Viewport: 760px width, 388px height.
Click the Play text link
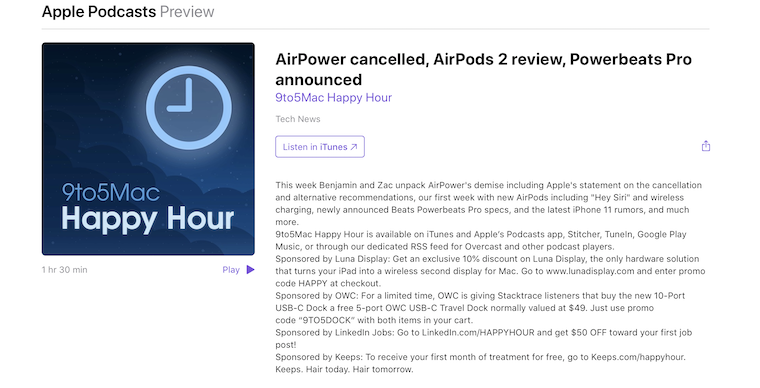[x=231, y=270]
